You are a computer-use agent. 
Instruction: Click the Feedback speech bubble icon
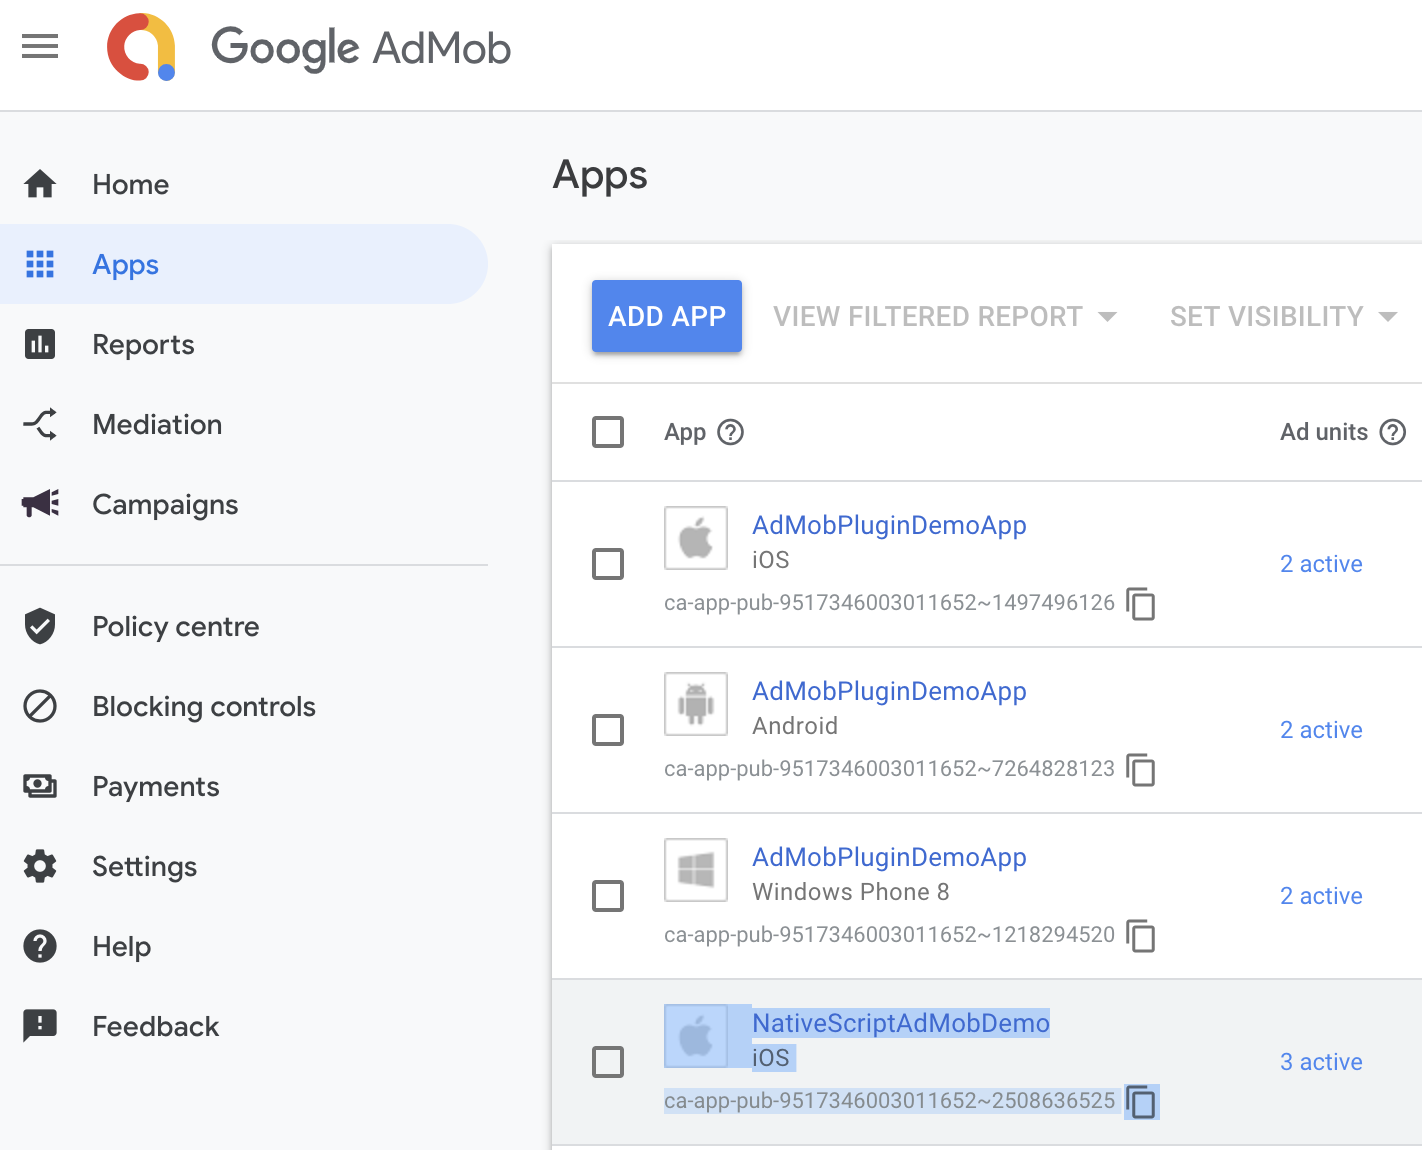[x=40, y=1026]
